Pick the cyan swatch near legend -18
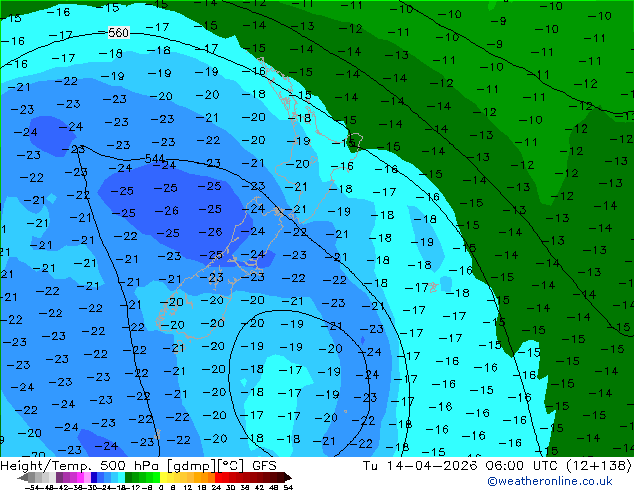Viewport: 634px width, 490px height. [121, 477]
